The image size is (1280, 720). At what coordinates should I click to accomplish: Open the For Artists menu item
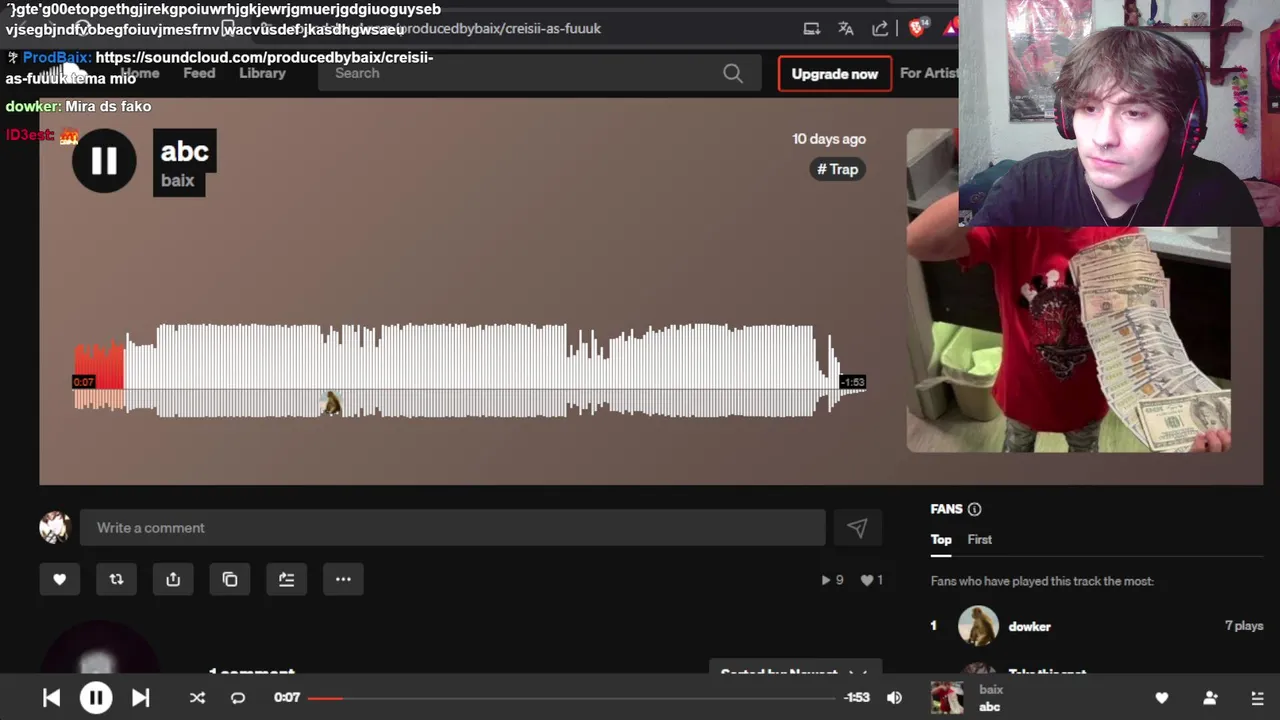coord(929,73)
